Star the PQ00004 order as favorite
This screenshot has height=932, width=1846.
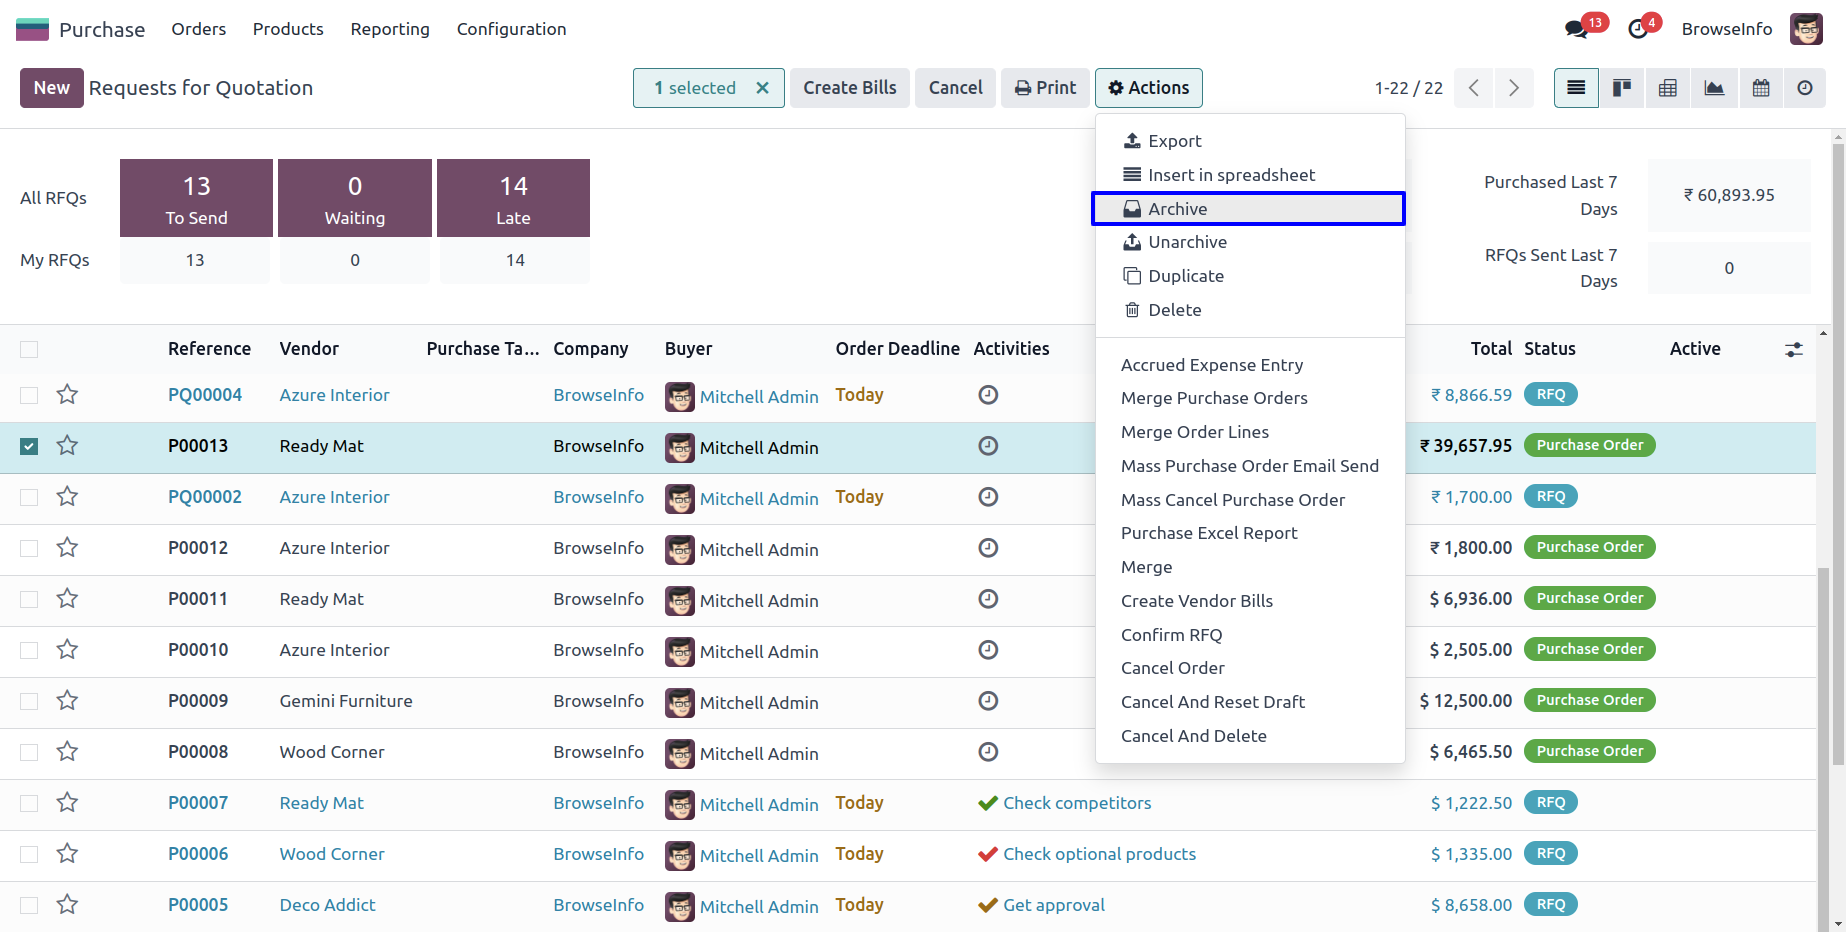pyautogui.click(x=67, y=395)
